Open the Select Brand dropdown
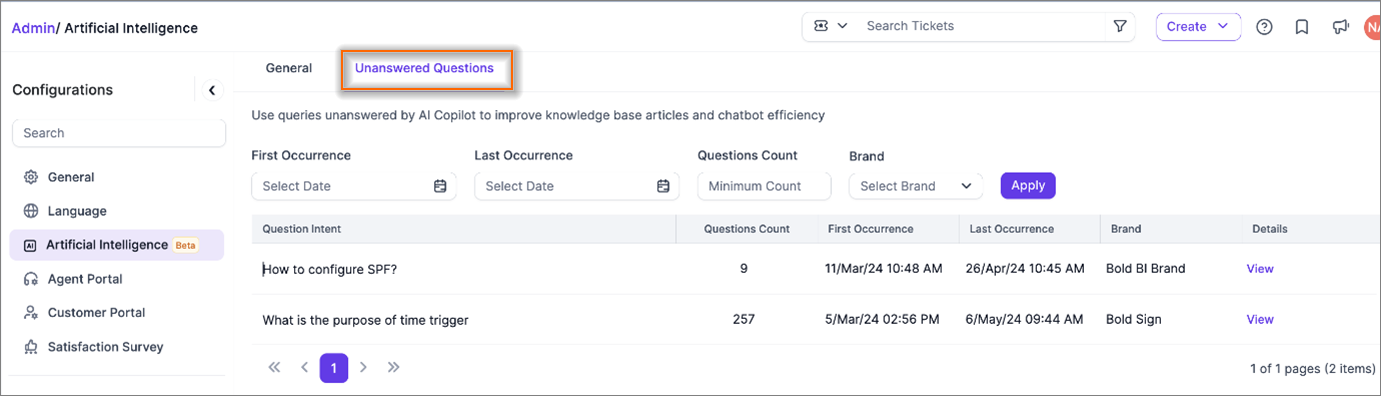 [915, 186]
